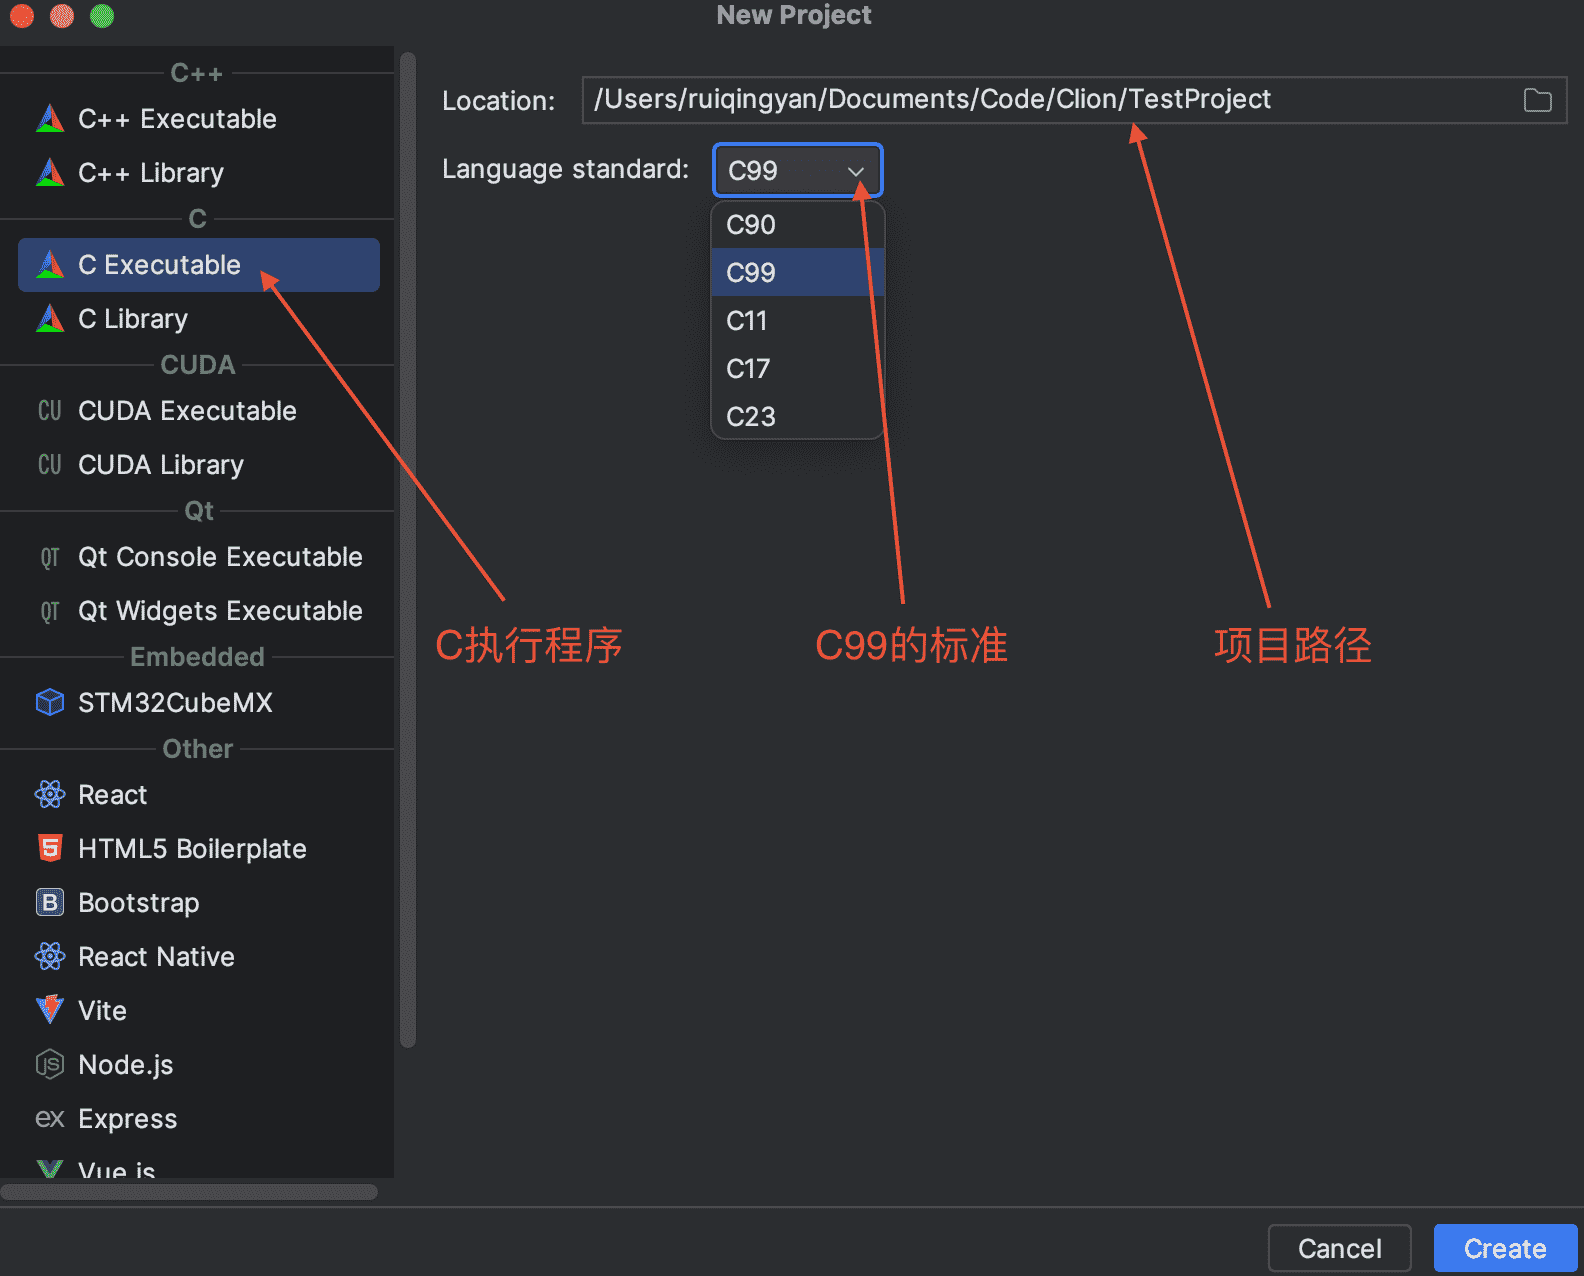
Task: Select Qt Widgets Executable template
Action: [199, 611]
